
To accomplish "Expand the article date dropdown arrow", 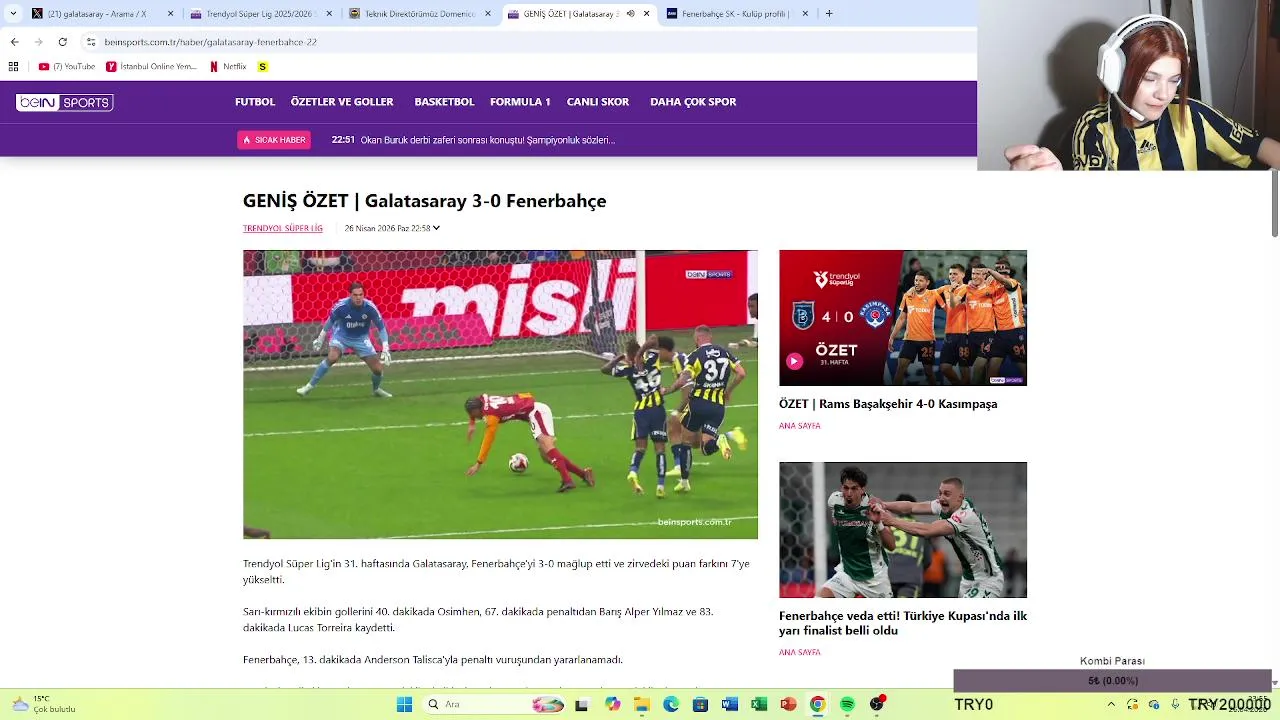I will pos(436,228).
